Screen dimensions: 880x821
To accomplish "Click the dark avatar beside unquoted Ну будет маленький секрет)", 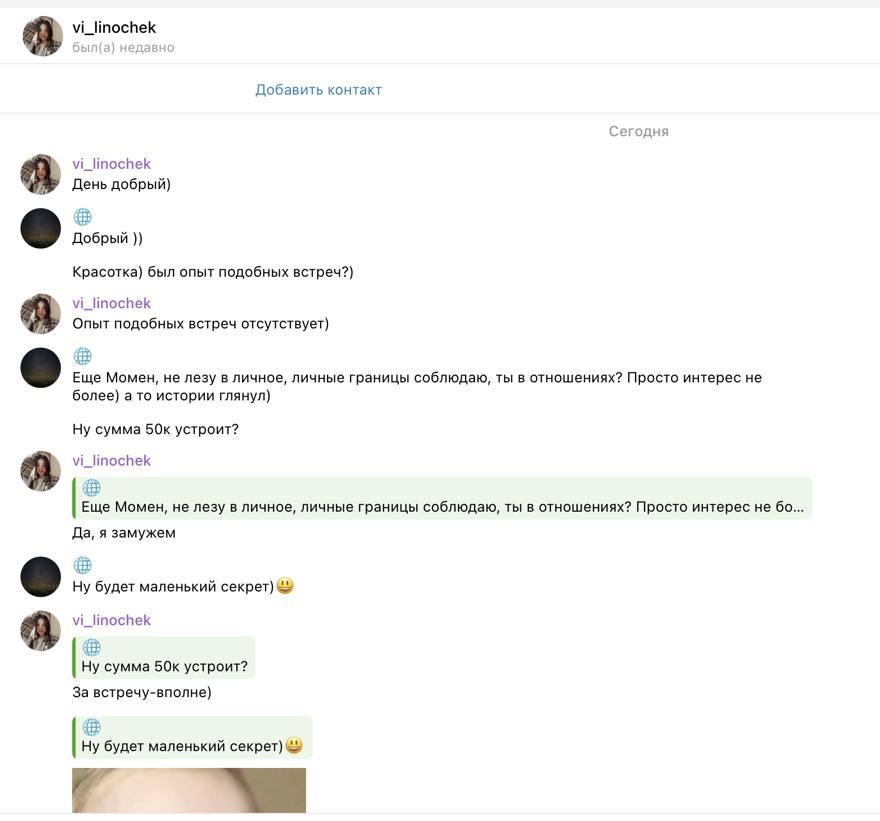I will (x=41, y=577).
